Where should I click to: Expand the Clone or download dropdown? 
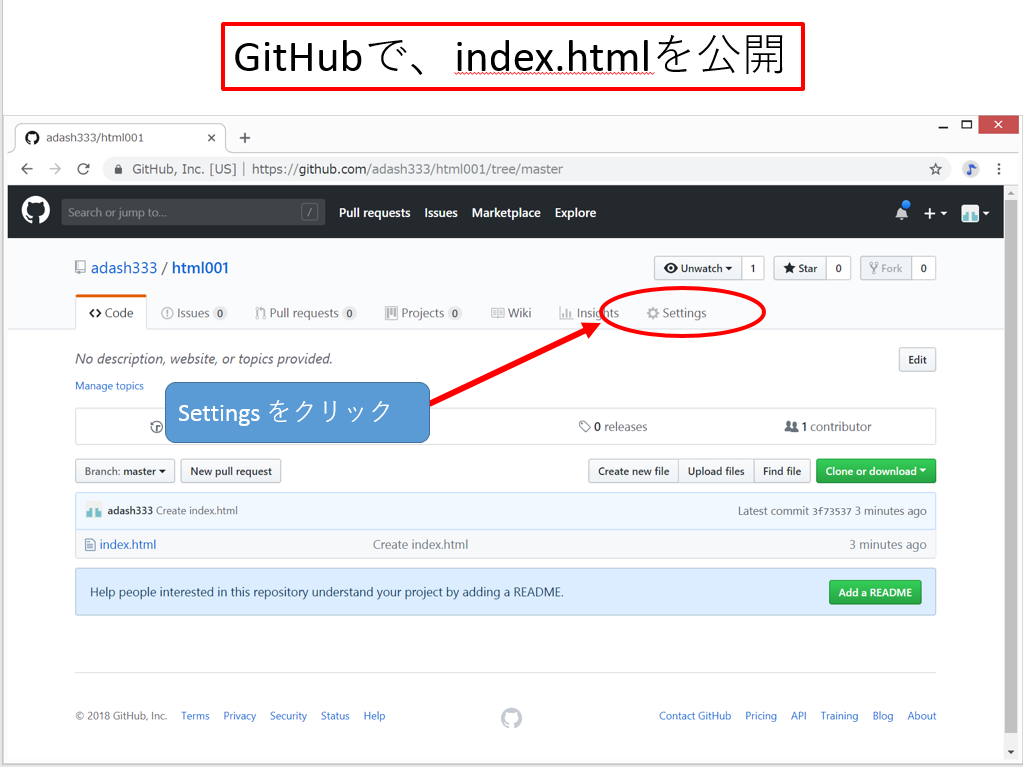point(875,471)
